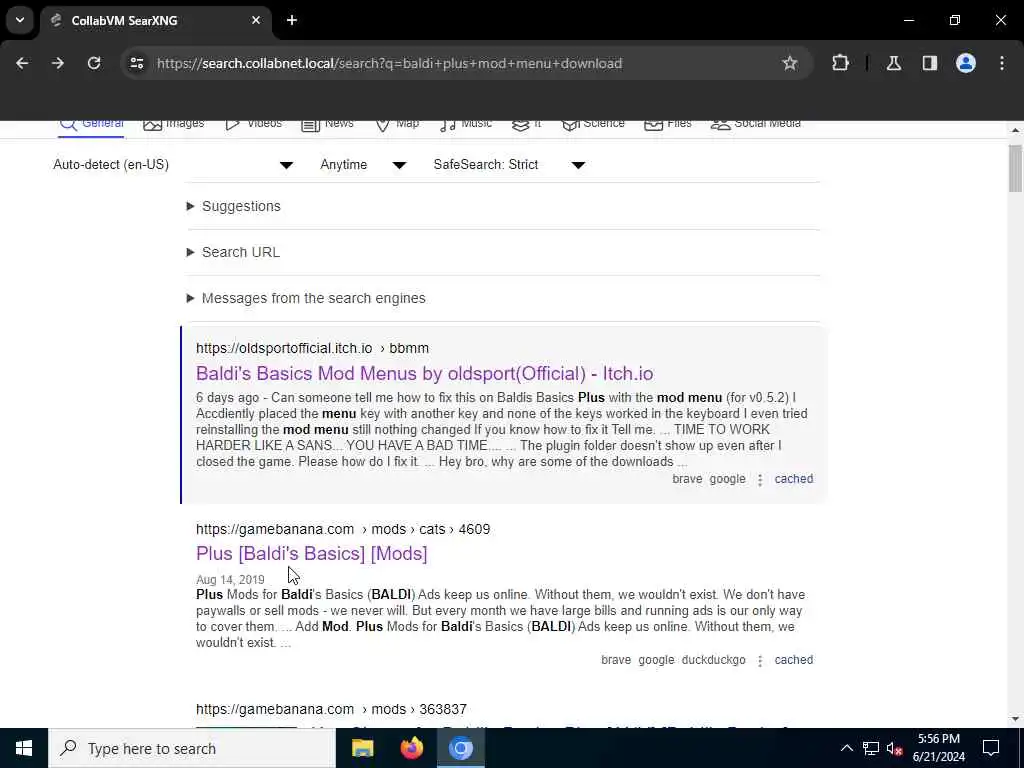Screen dimensions: 1024x768
Task: Select the Chrome taskbar icon
Action: point(460,748)
